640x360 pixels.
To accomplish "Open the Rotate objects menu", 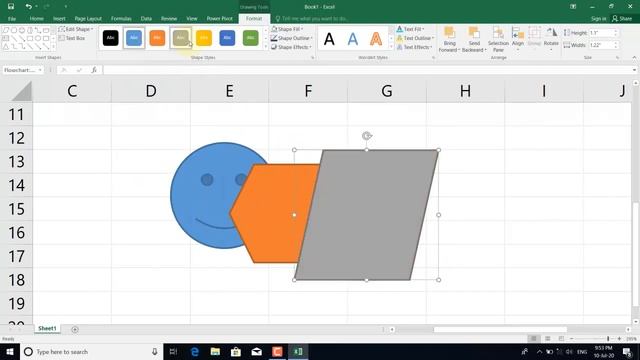I will click(551, 38).
